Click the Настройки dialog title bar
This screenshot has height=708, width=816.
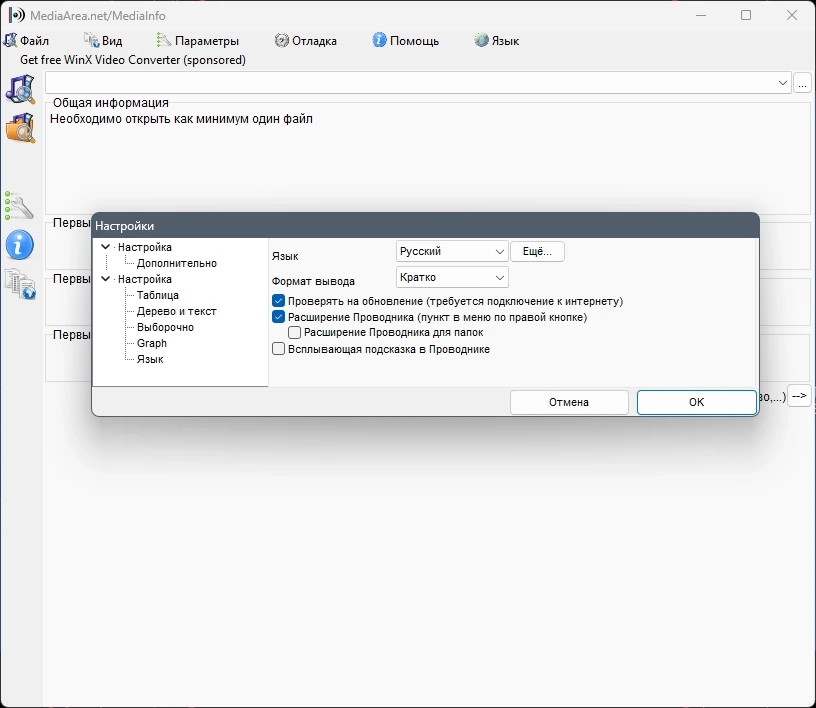pos(425,225)
